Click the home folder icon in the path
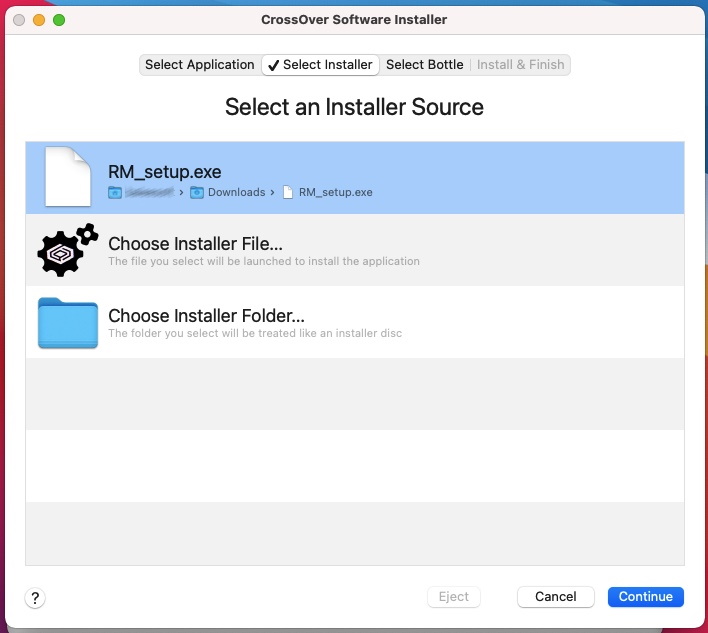 (115, 192)
